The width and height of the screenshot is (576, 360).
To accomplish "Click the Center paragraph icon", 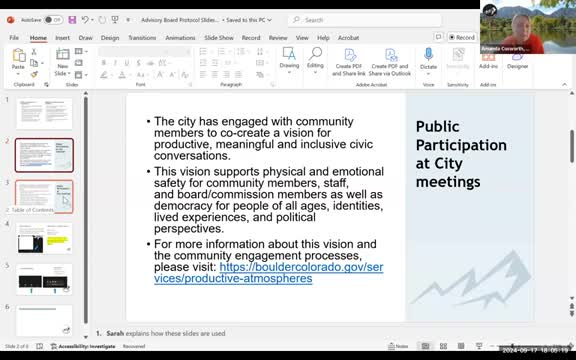I will (215, 75).
